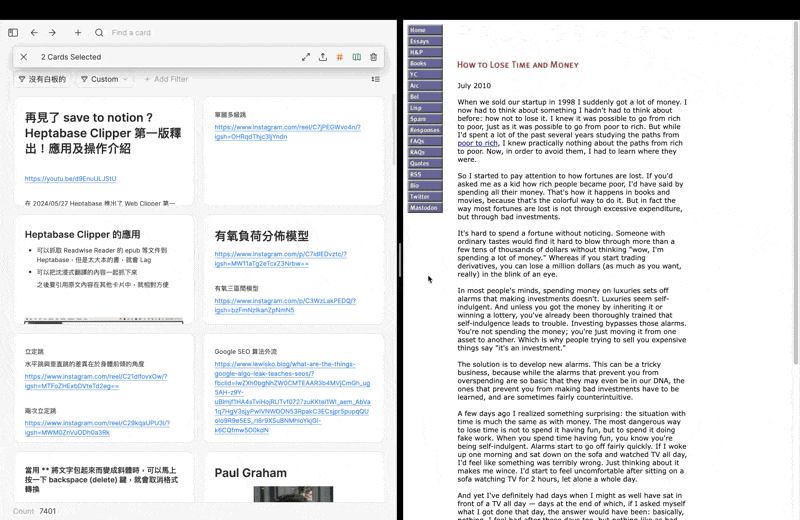Select the backspace italic tip card
This screenshot has height=520, width=800.
(x=104, y=478)
